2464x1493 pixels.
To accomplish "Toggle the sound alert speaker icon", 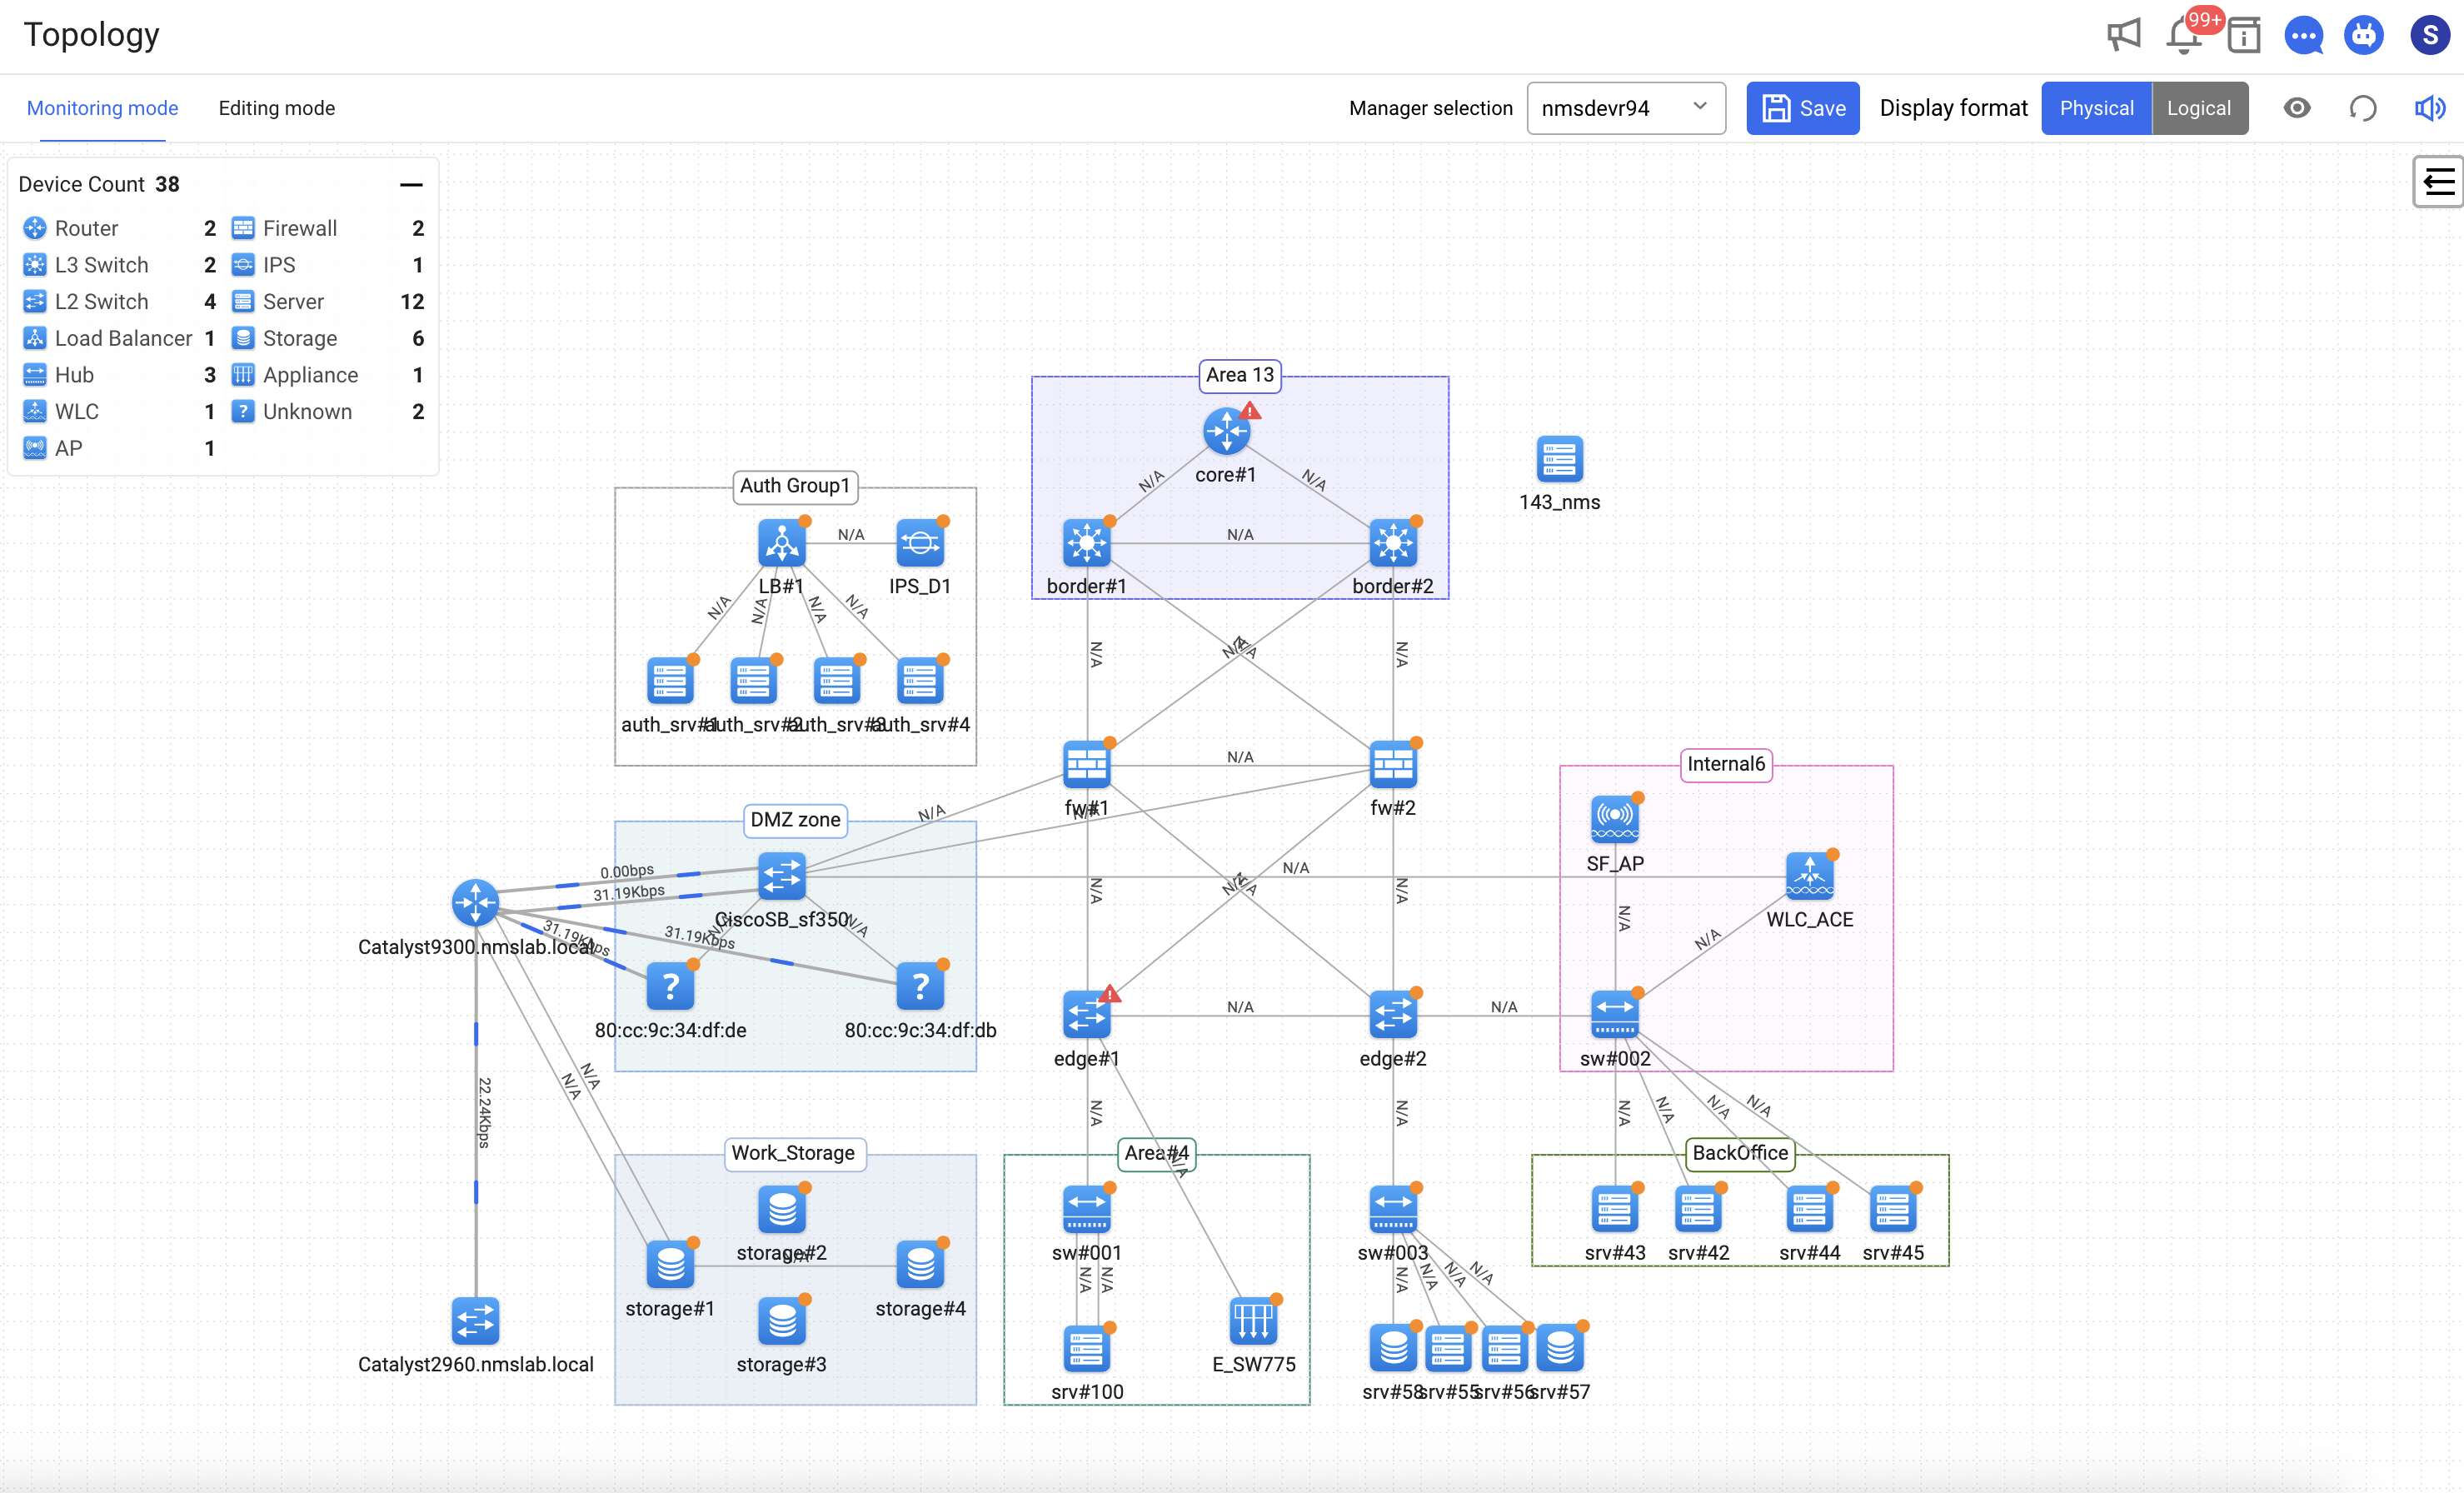I will pos(2429,108).
